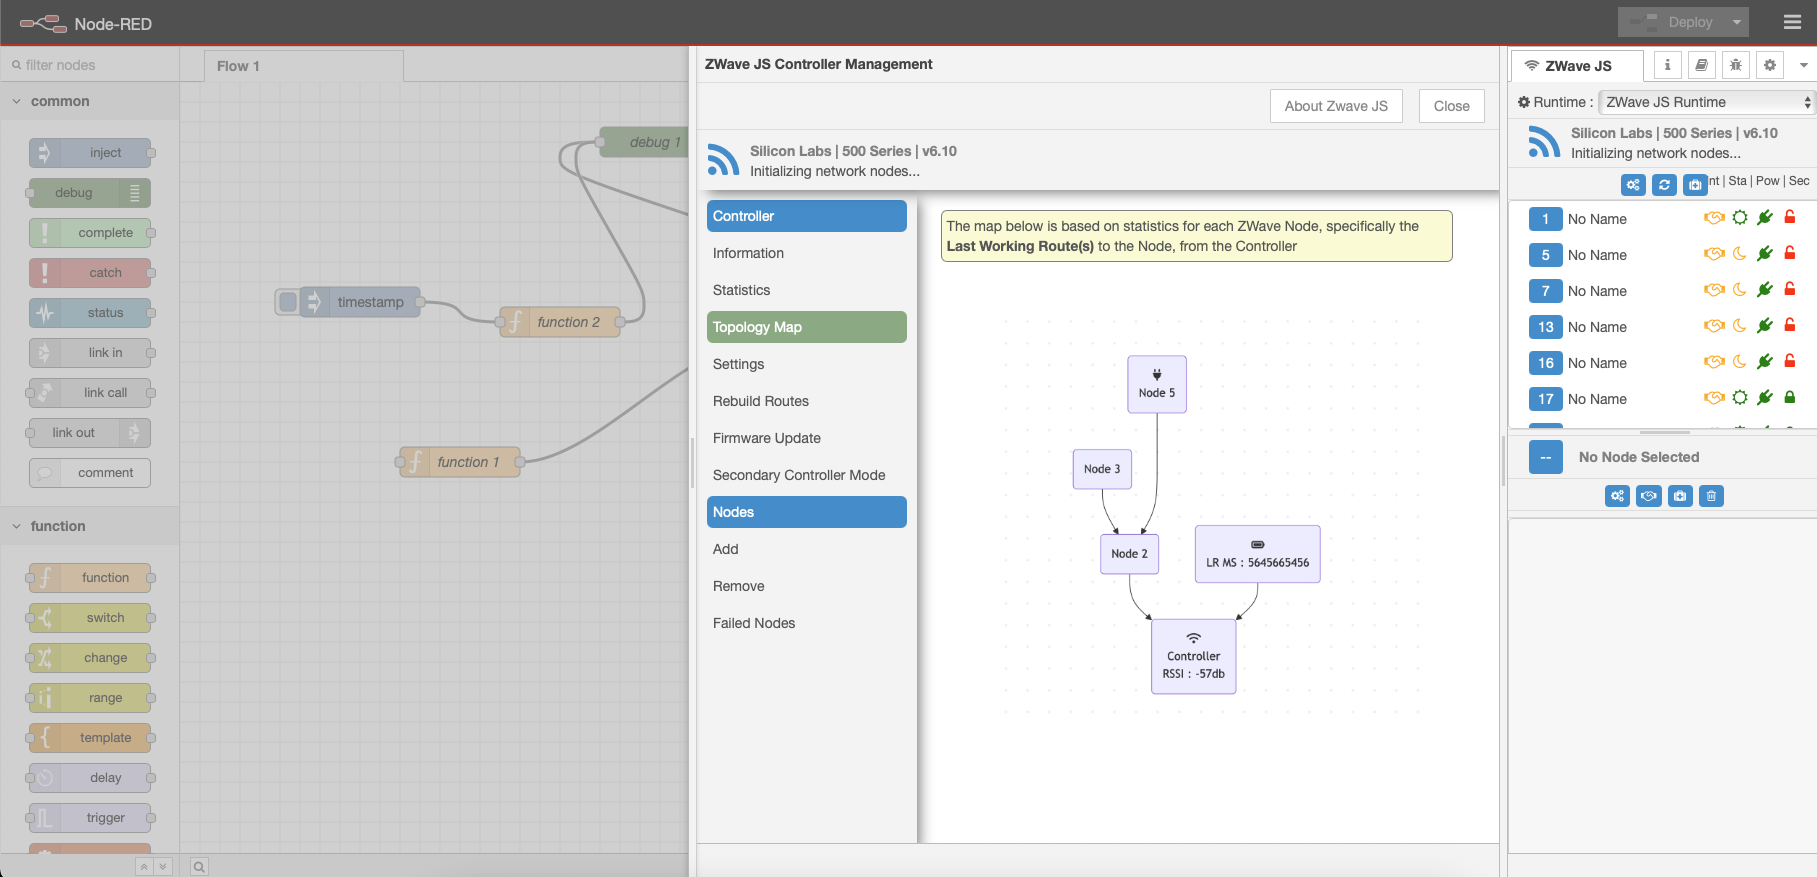Click the collapse all palette categories icon

[144, 867]
